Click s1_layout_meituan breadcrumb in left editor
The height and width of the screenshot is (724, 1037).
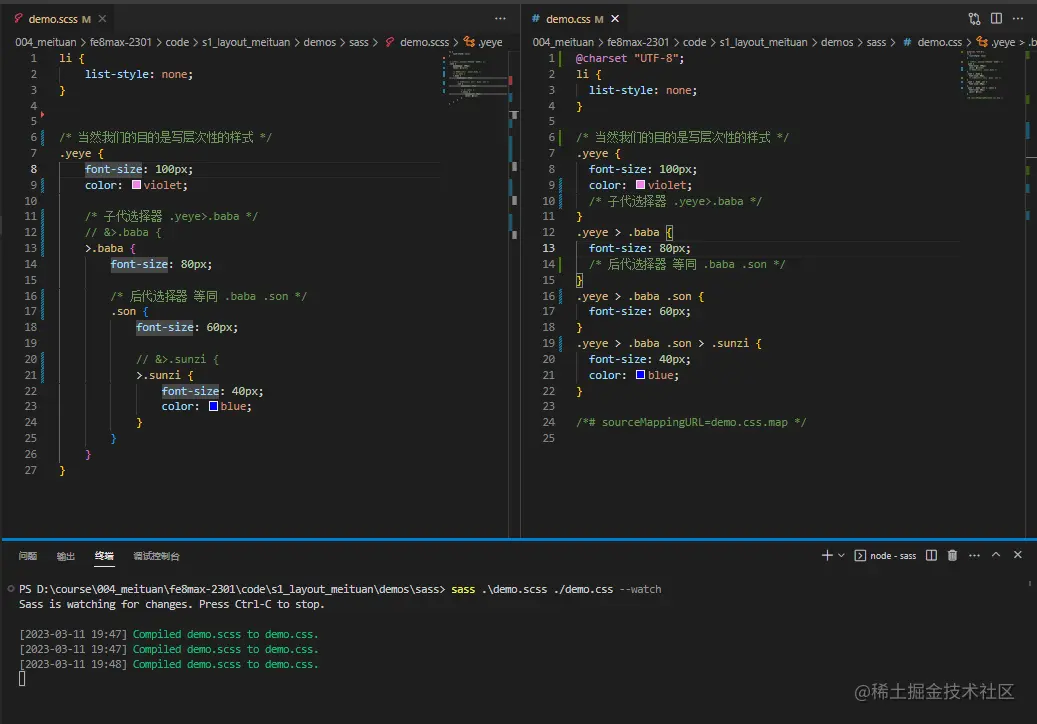click(246, 42)
